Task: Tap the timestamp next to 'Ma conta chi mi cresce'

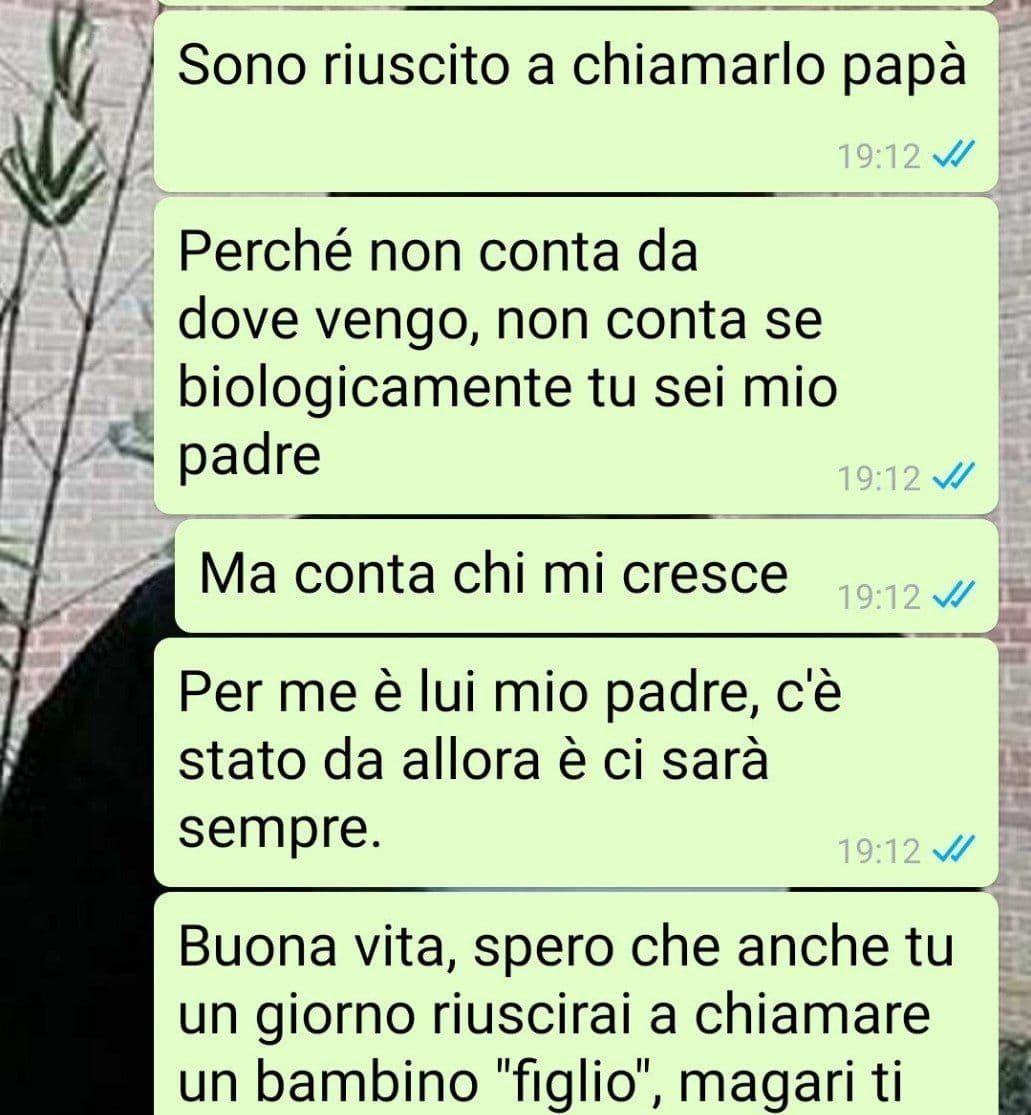Action: (879, 597)
